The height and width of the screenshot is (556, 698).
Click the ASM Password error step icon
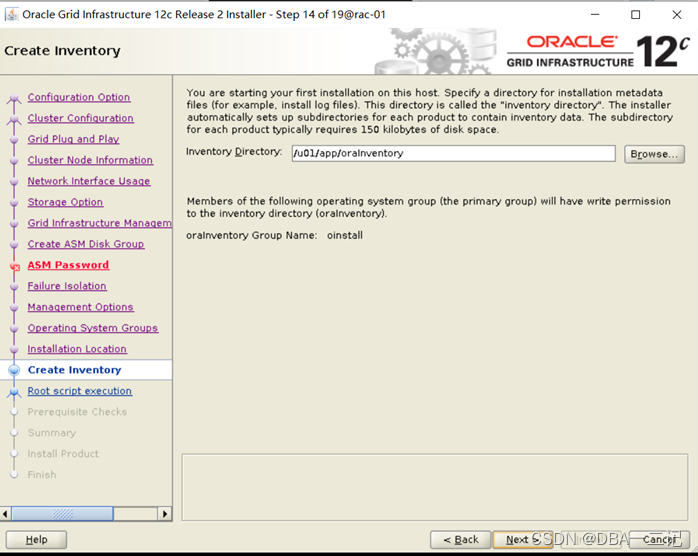click(x=15, y=267)
